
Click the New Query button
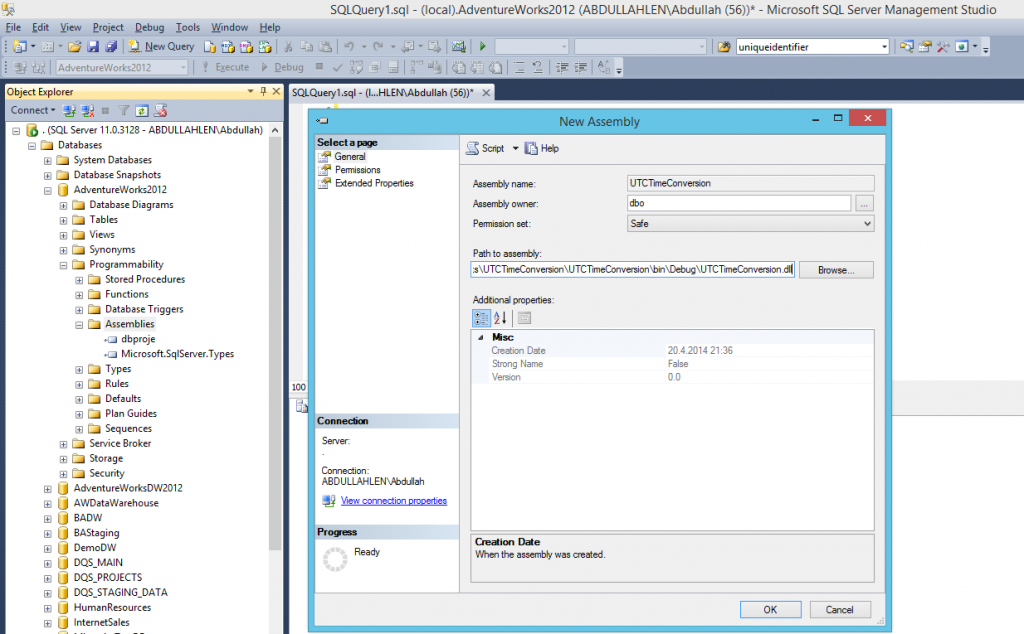click(161, 46)
